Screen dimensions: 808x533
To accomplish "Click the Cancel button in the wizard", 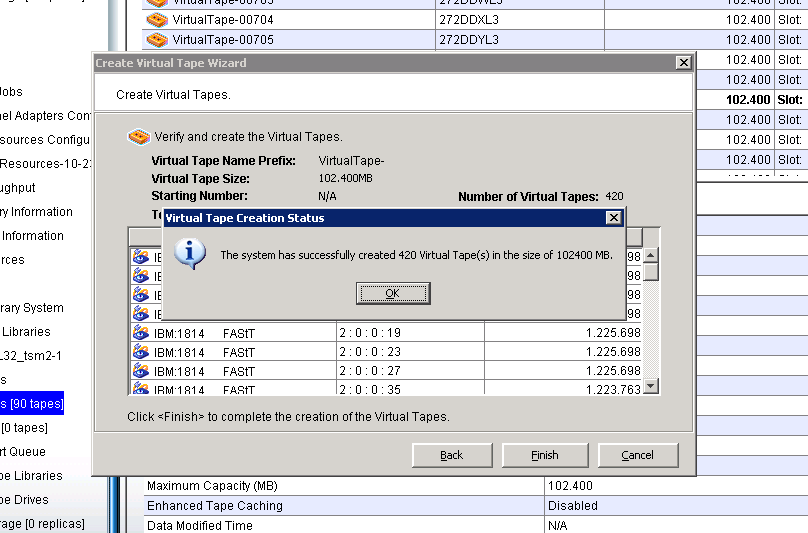I will 638,455.
